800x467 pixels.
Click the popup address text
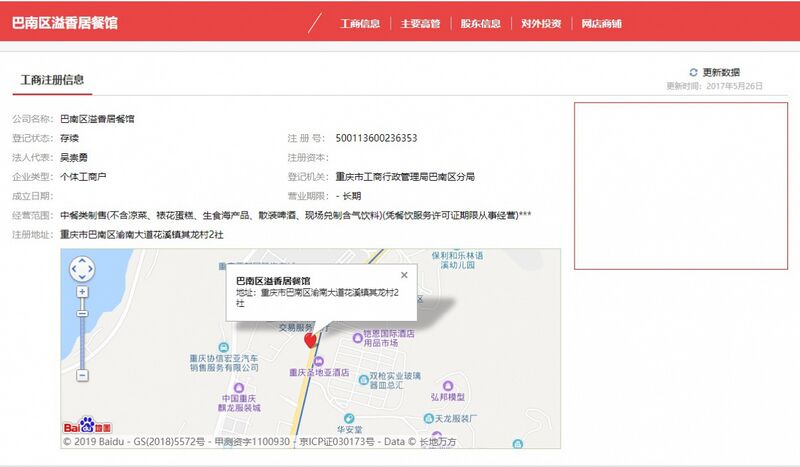(317, 298)
